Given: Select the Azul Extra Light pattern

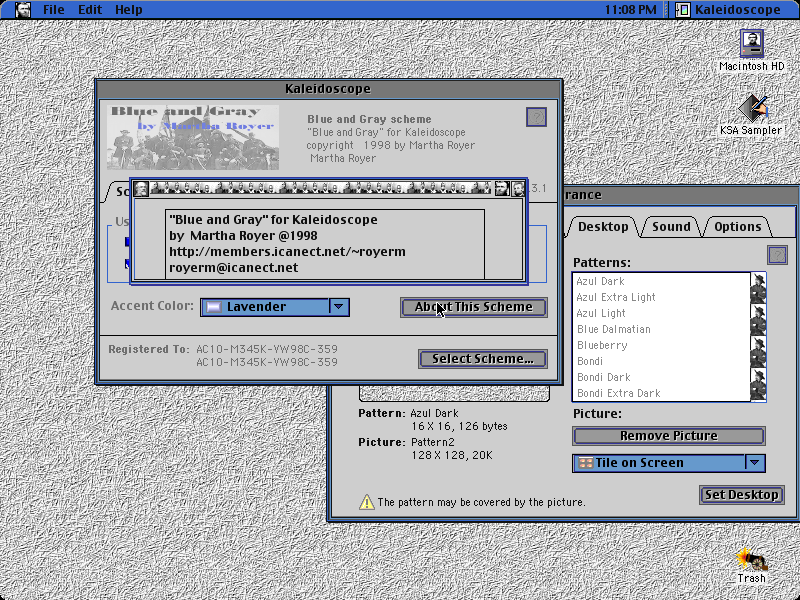Looking at the screenshot, I should pos(661,297).
